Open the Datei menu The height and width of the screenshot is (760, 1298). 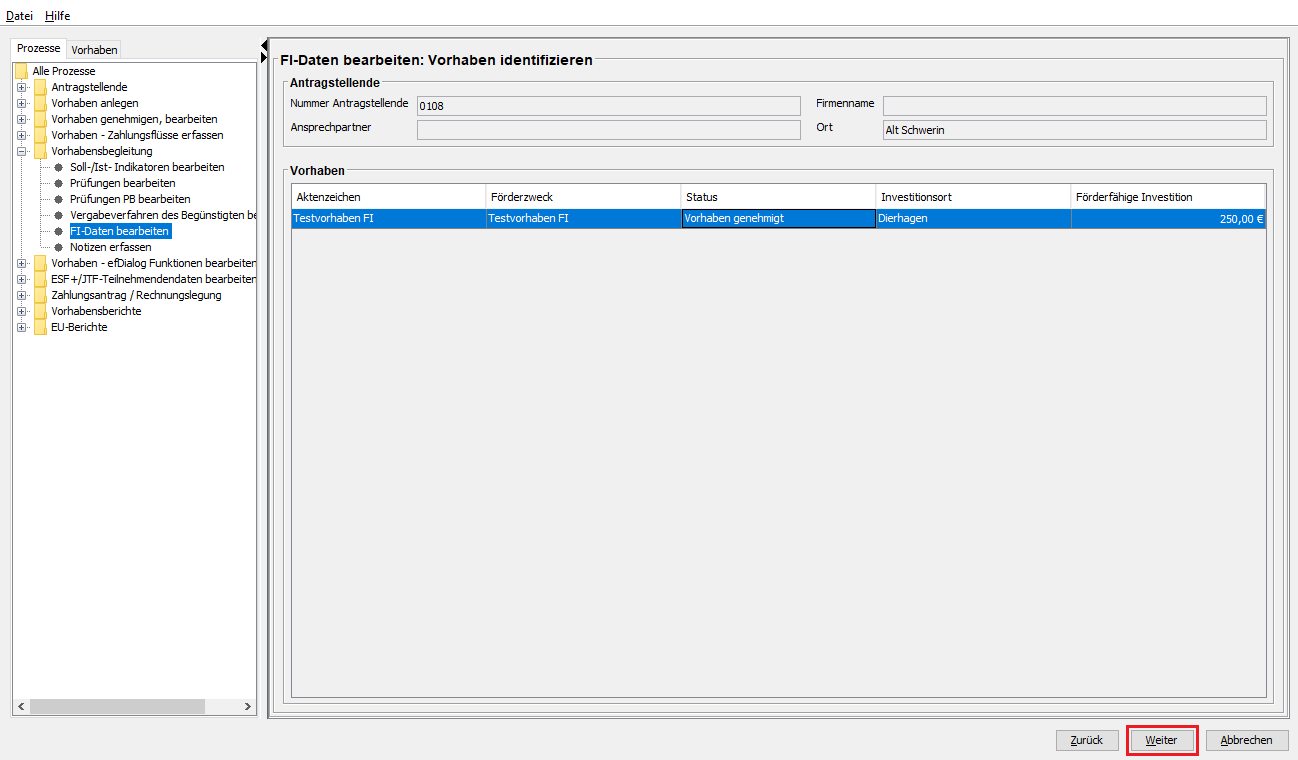(x=19, y=16)
